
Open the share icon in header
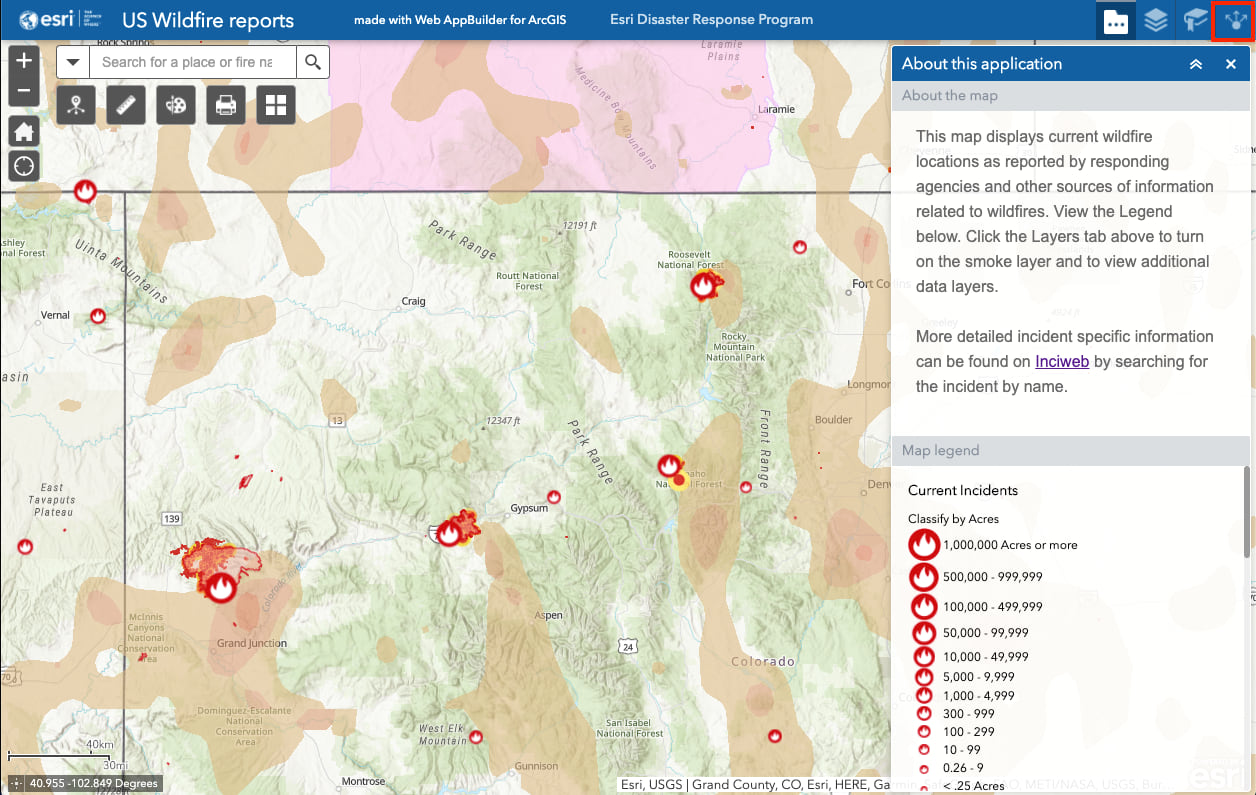(1233, 20)
